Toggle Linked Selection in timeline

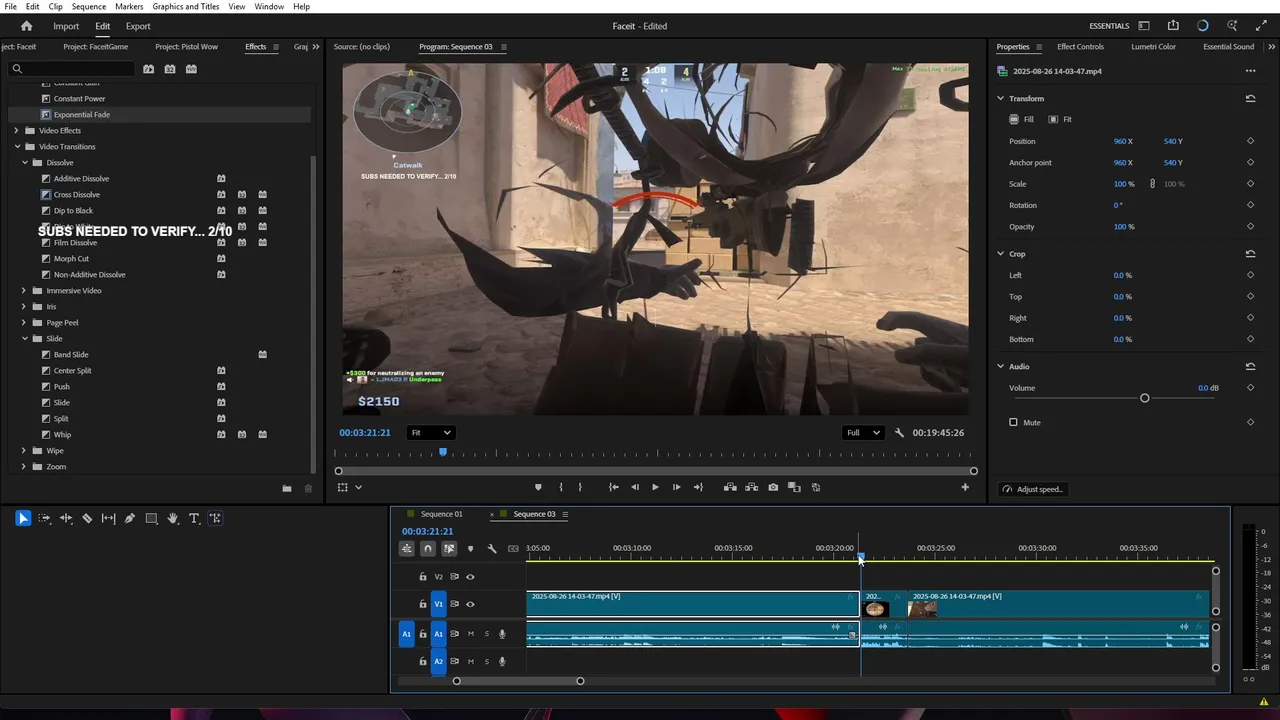pos(449,548)
